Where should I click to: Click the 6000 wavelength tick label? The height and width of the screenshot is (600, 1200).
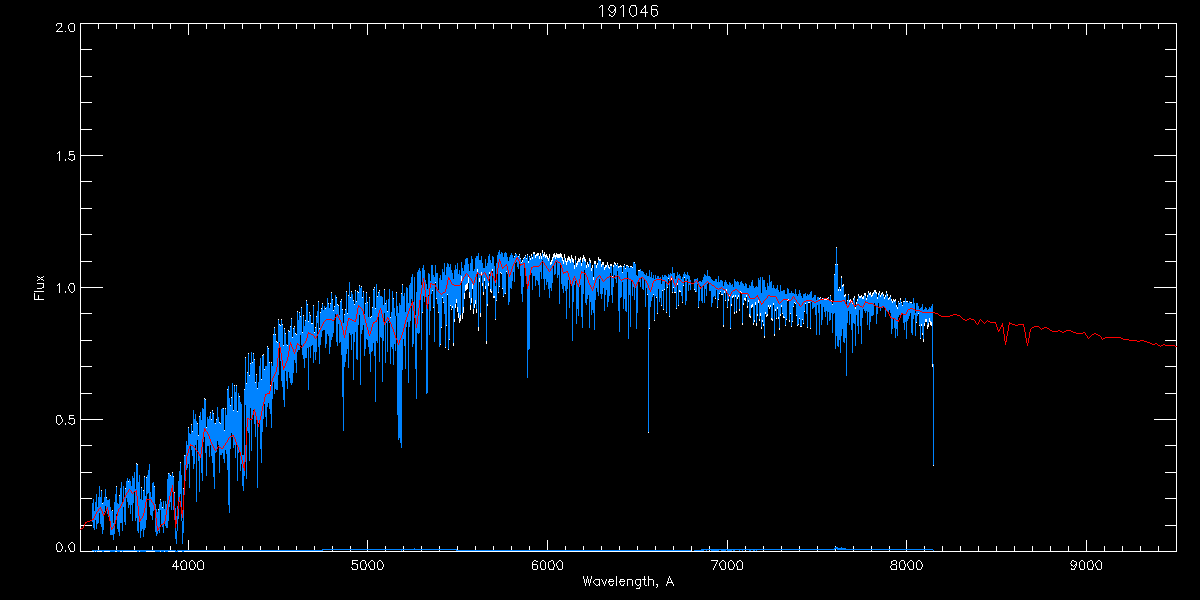(547, 564)
